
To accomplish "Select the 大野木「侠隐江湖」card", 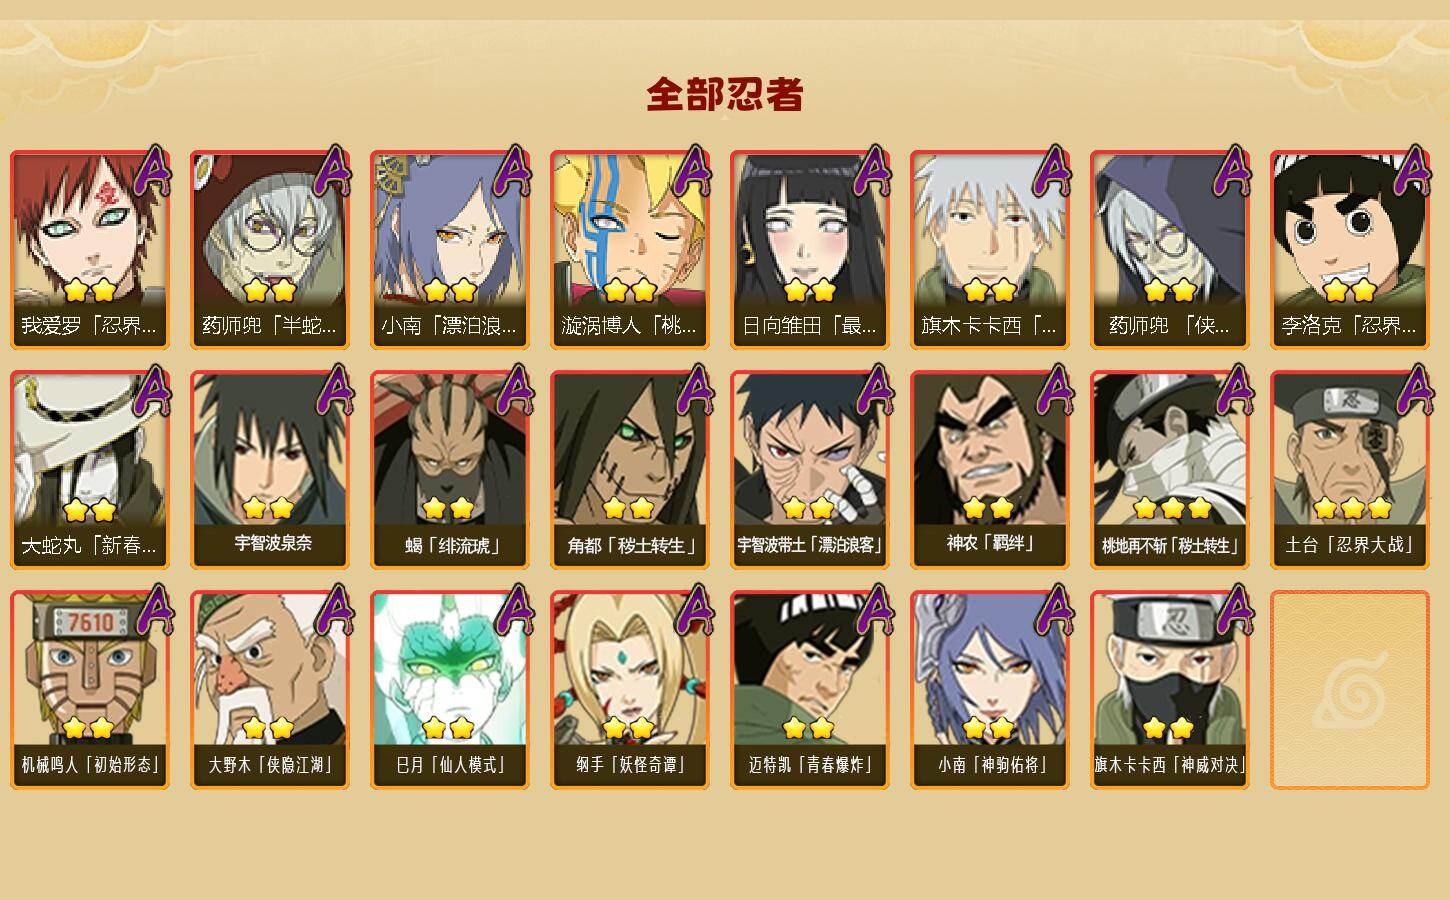I will 270,690.
